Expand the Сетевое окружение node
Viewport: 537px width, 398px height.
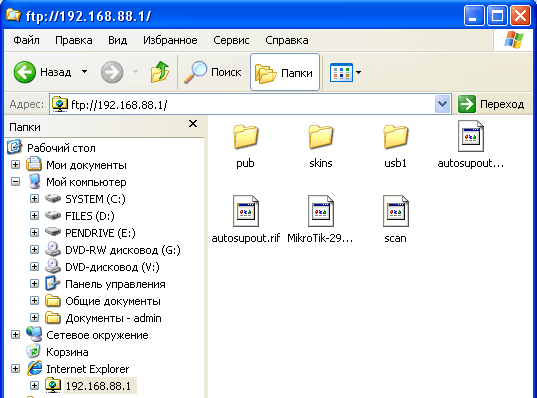click(x=15, y=335)
